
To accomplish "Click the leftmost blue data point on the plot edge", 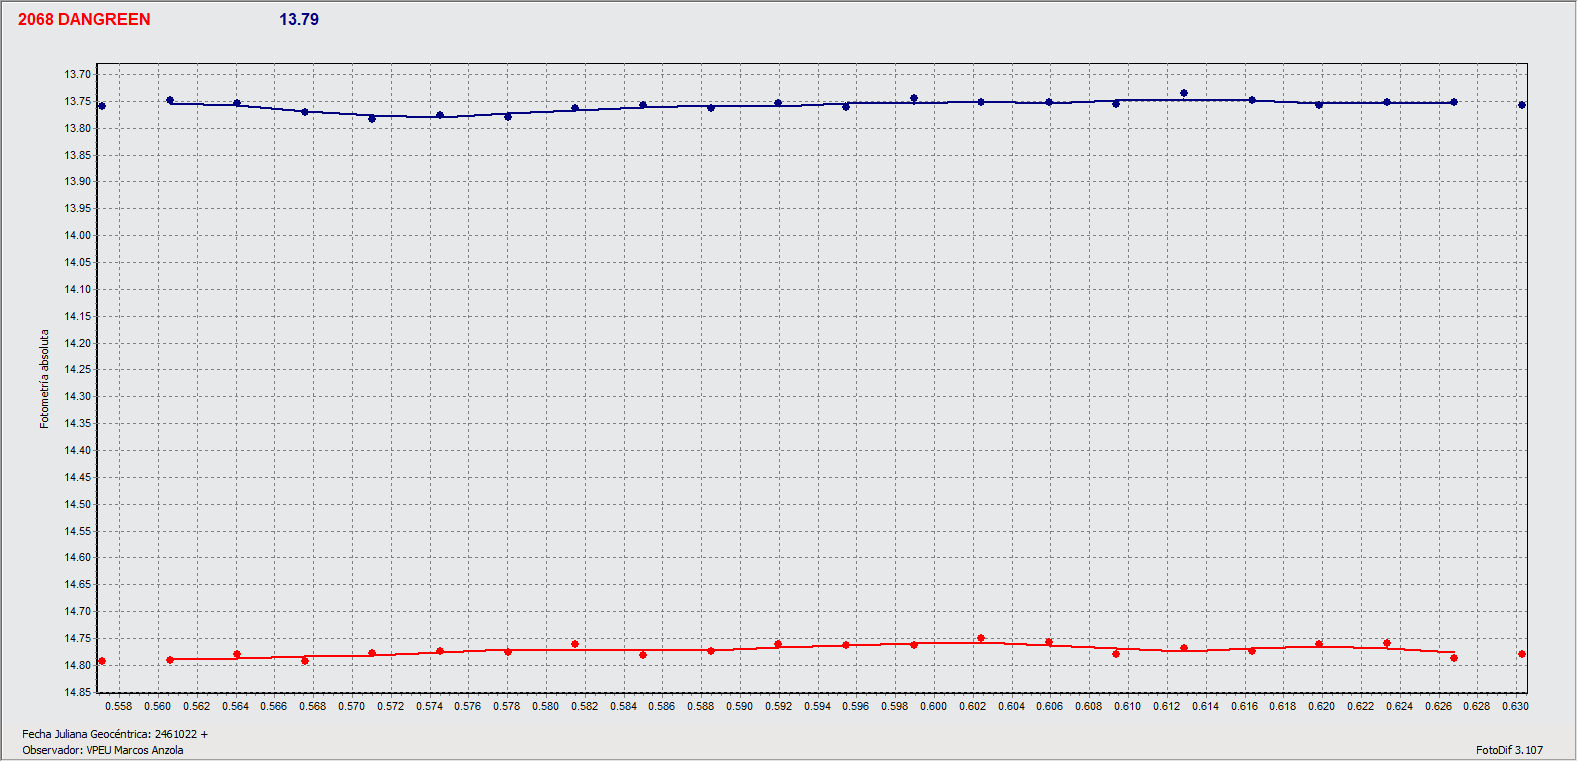I will coord(102,106).
